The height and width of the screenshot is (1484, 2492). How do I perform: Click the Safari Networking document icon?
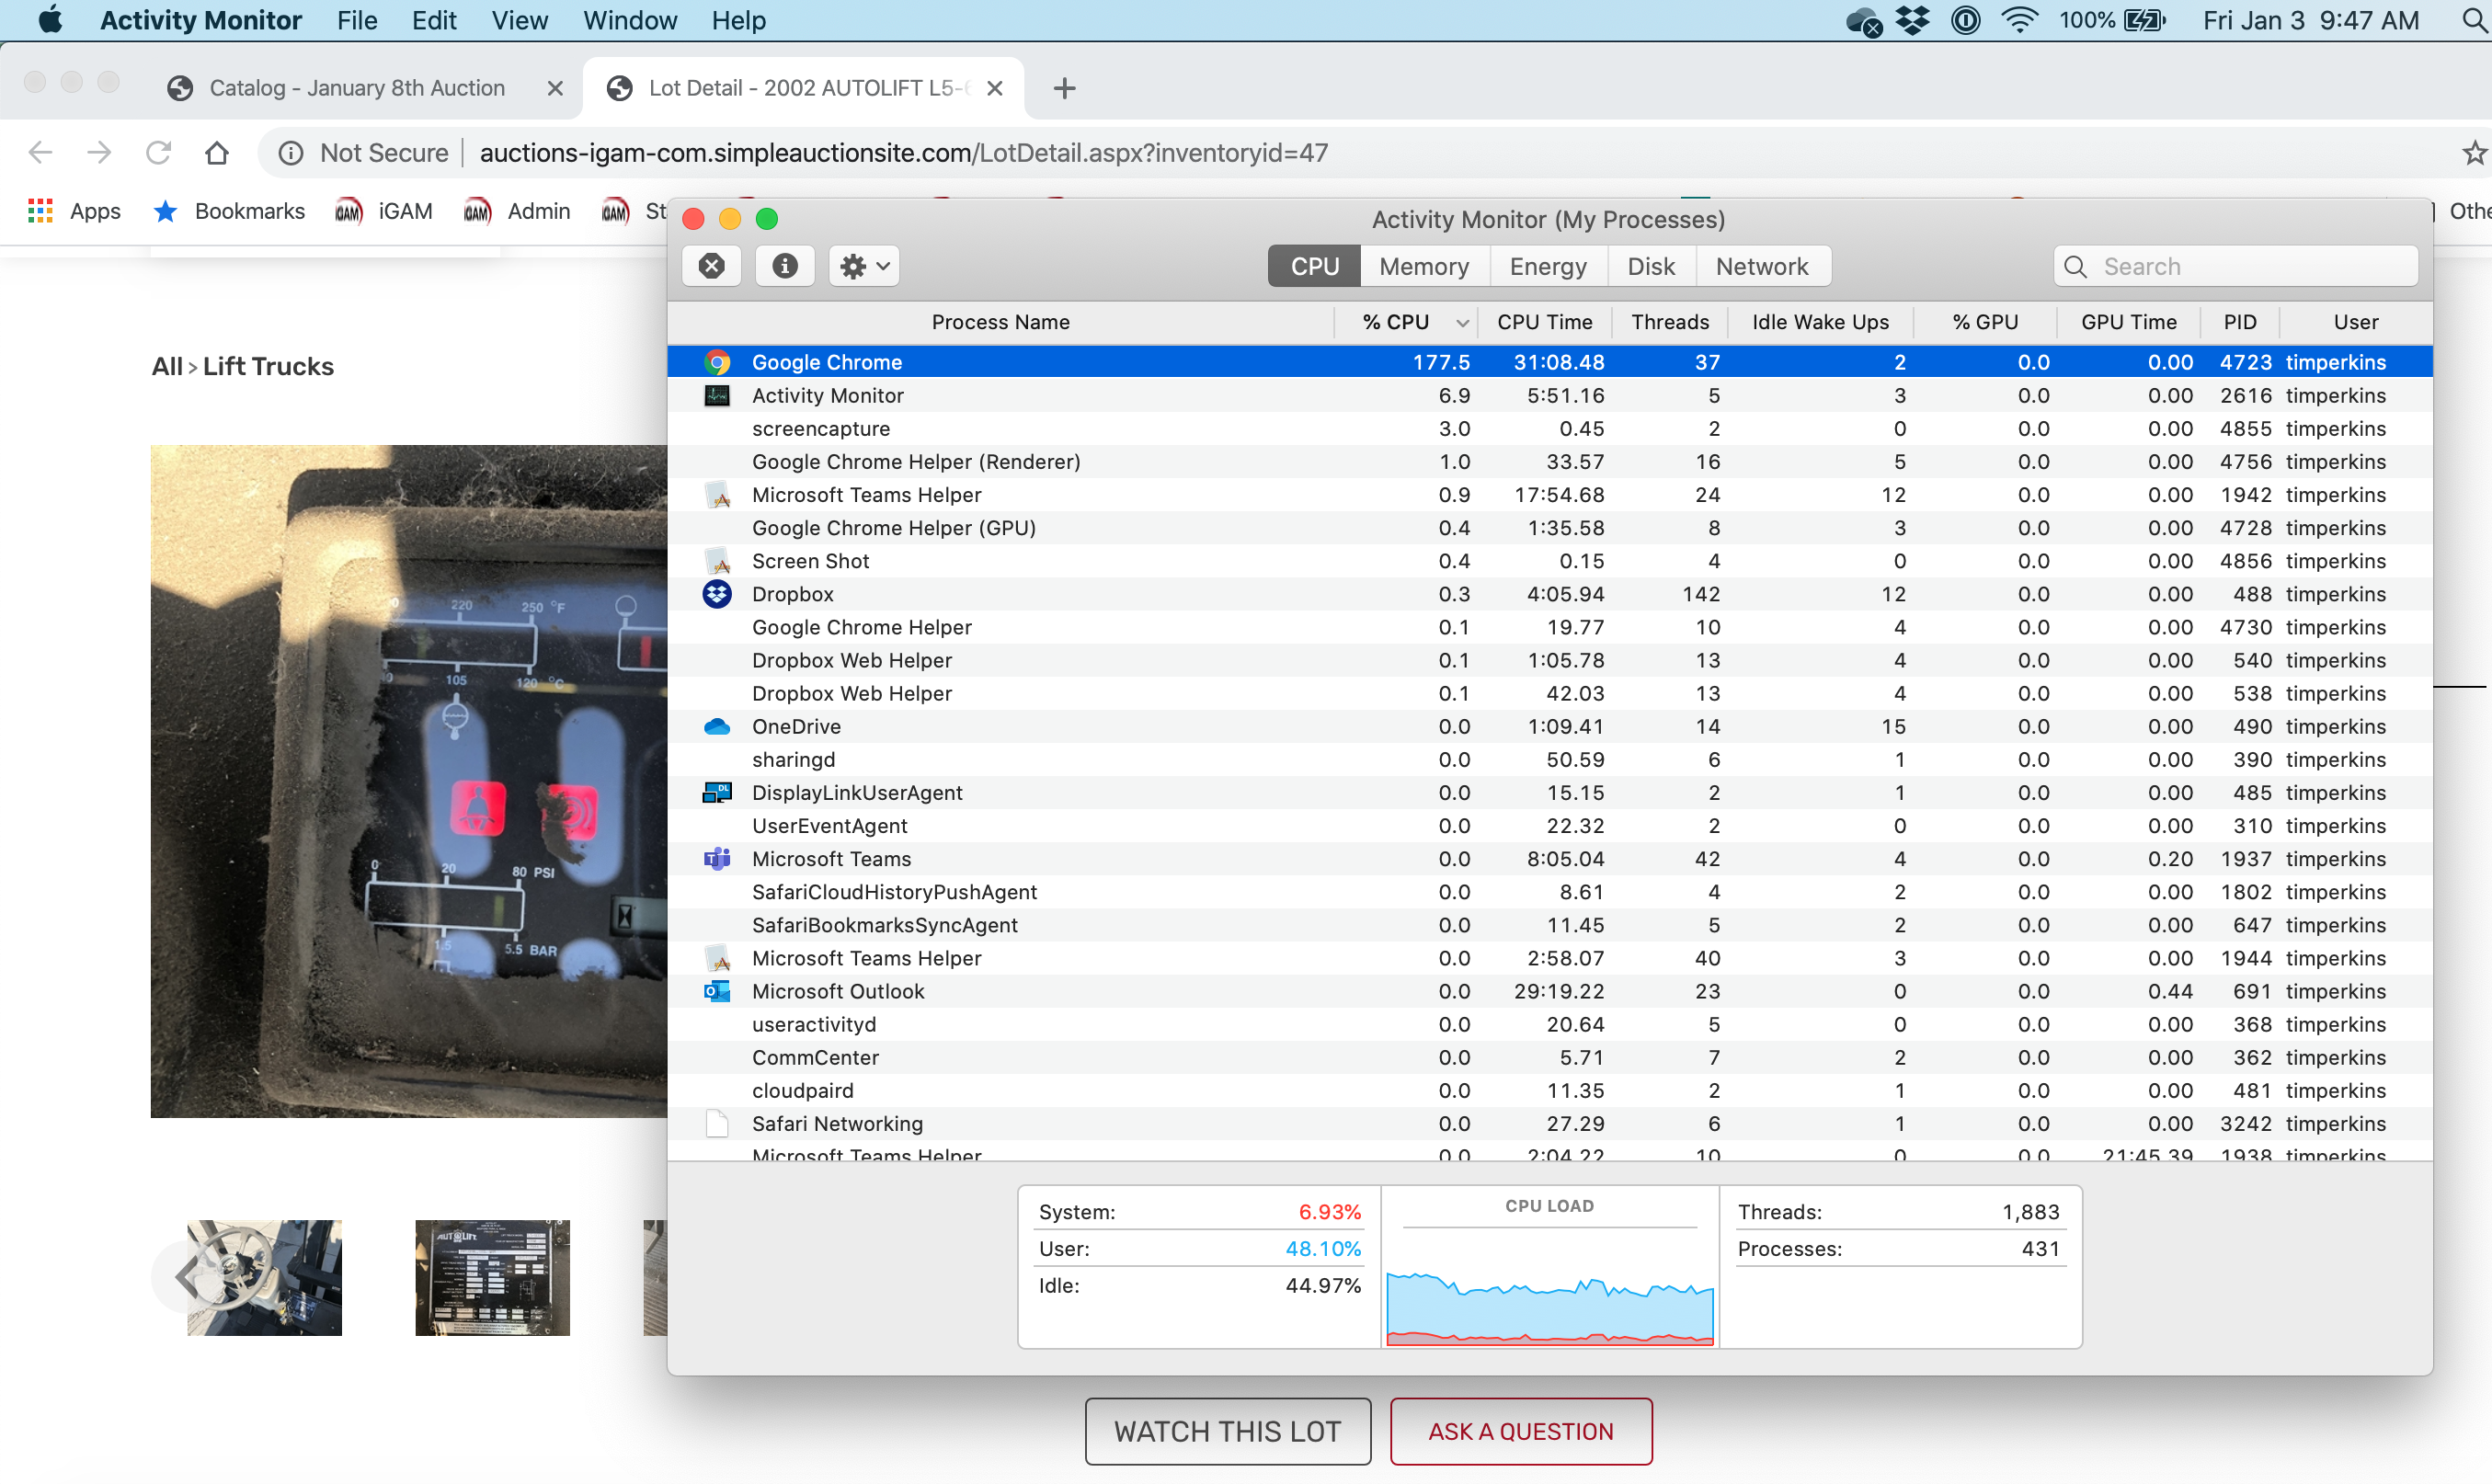717,1123
